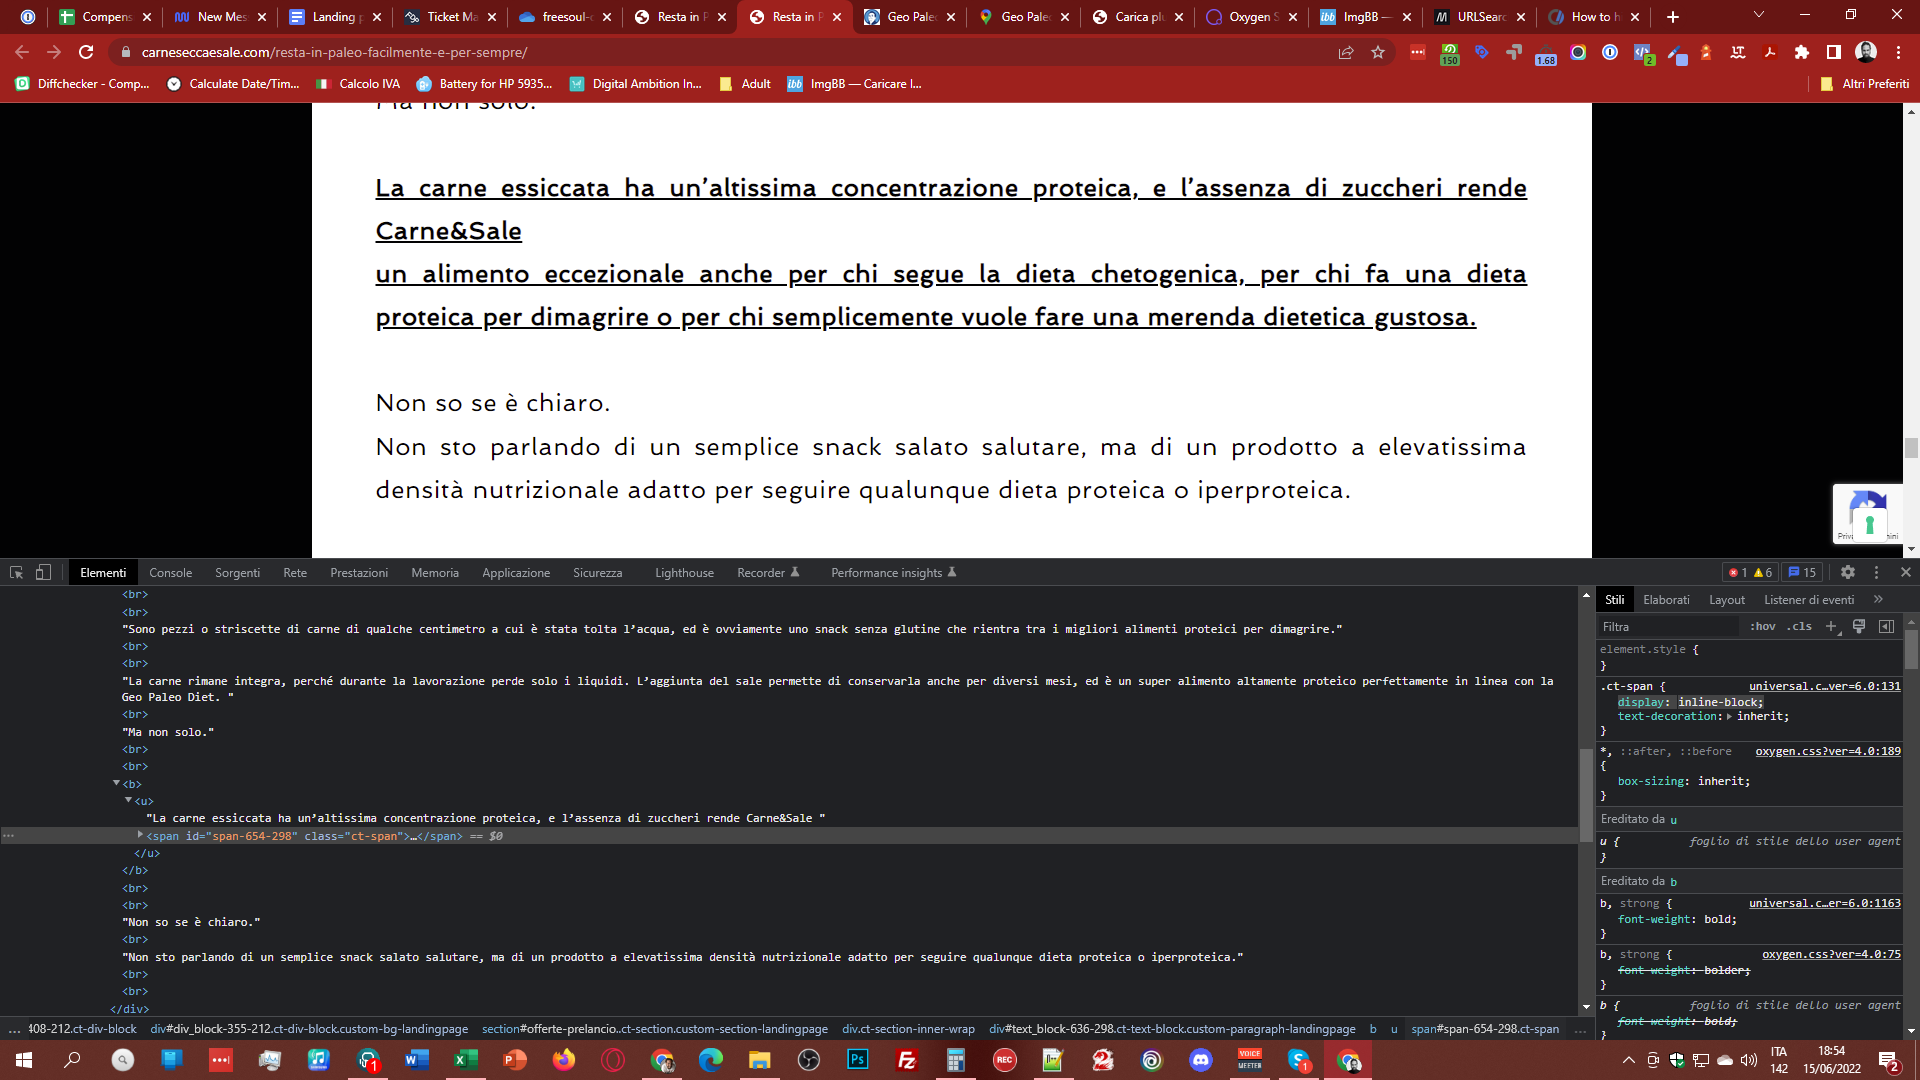The image size is (1920, 1080).
Task: Toggle the :hov pseudo-class forcing panel
Action: coord(1763,626)
